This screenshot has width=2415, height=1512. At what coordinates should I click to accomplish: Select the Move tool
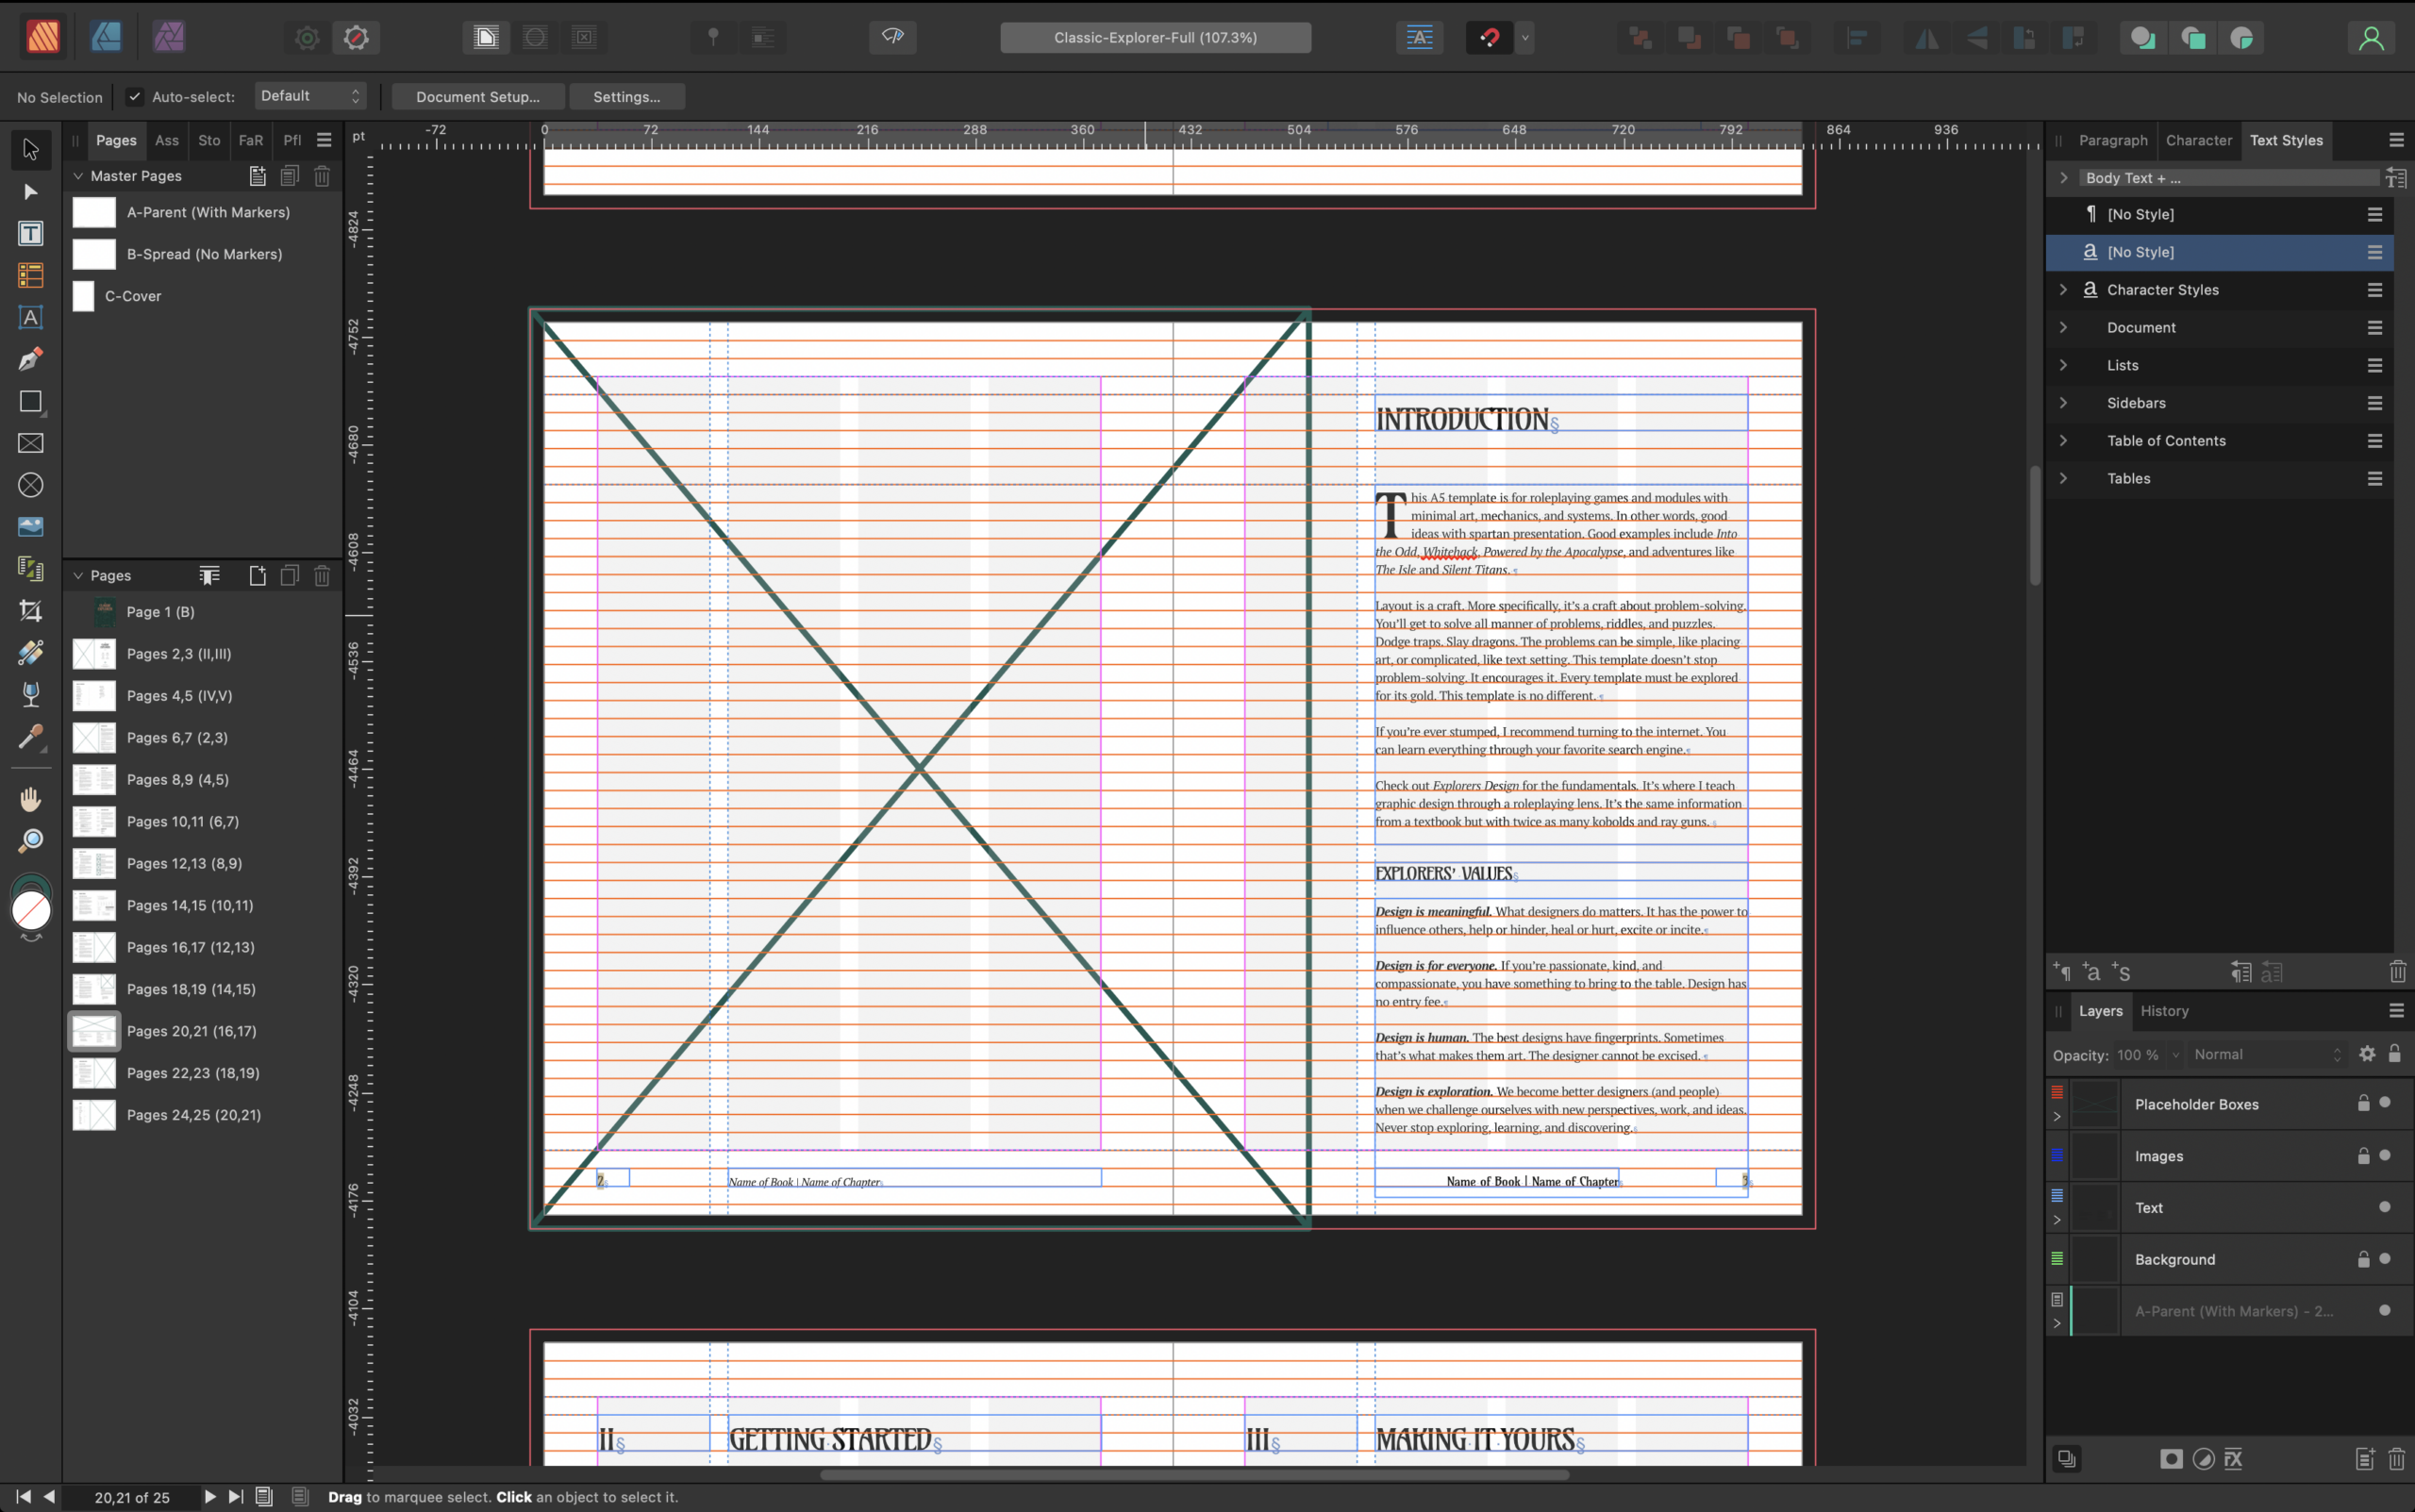(30, 150)
